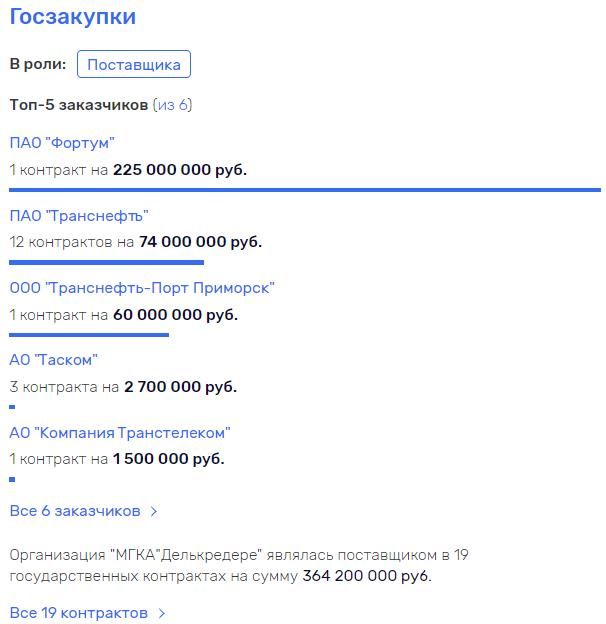Image resolution: width=606 pixels, height=624 pixels.
Task: Open ПАО "Транснефть" customer page
Action: click(x=79, y=215)
